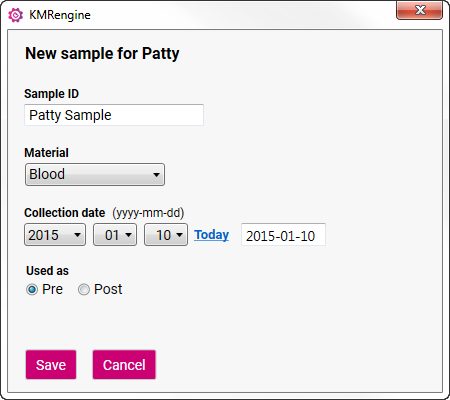Cancel the new sample dialog

click(124, 365)
